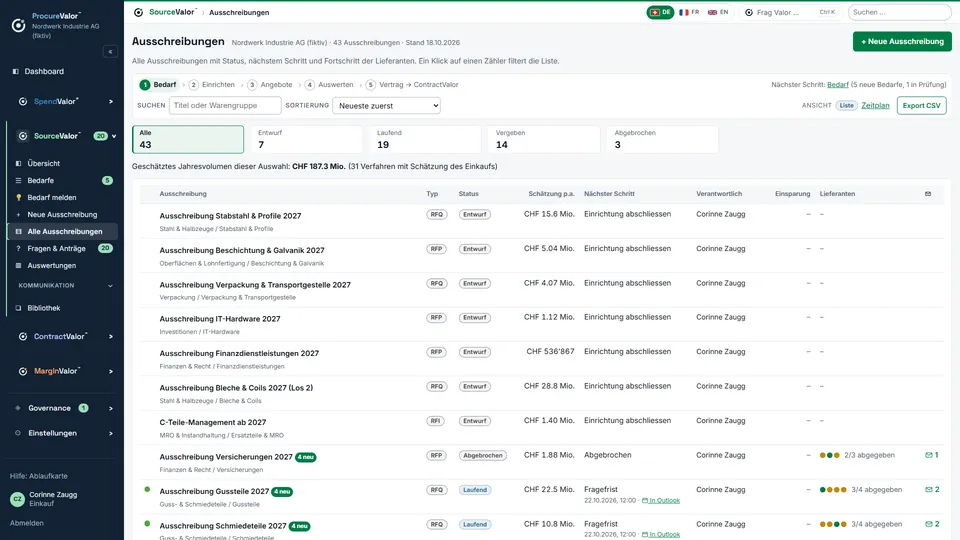Click supplier progress dots for Gussteile 2027
Image resolution: width=960 pixels, height=540 pixels.
[x=833, y=490]
